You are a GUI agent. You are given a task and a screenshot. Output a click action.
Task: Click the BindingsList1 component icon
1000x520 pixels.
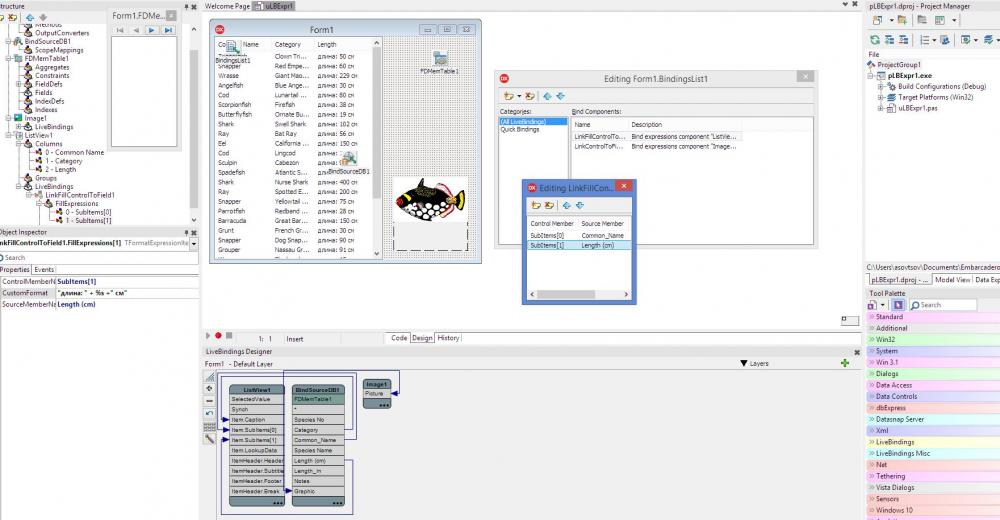231,47
